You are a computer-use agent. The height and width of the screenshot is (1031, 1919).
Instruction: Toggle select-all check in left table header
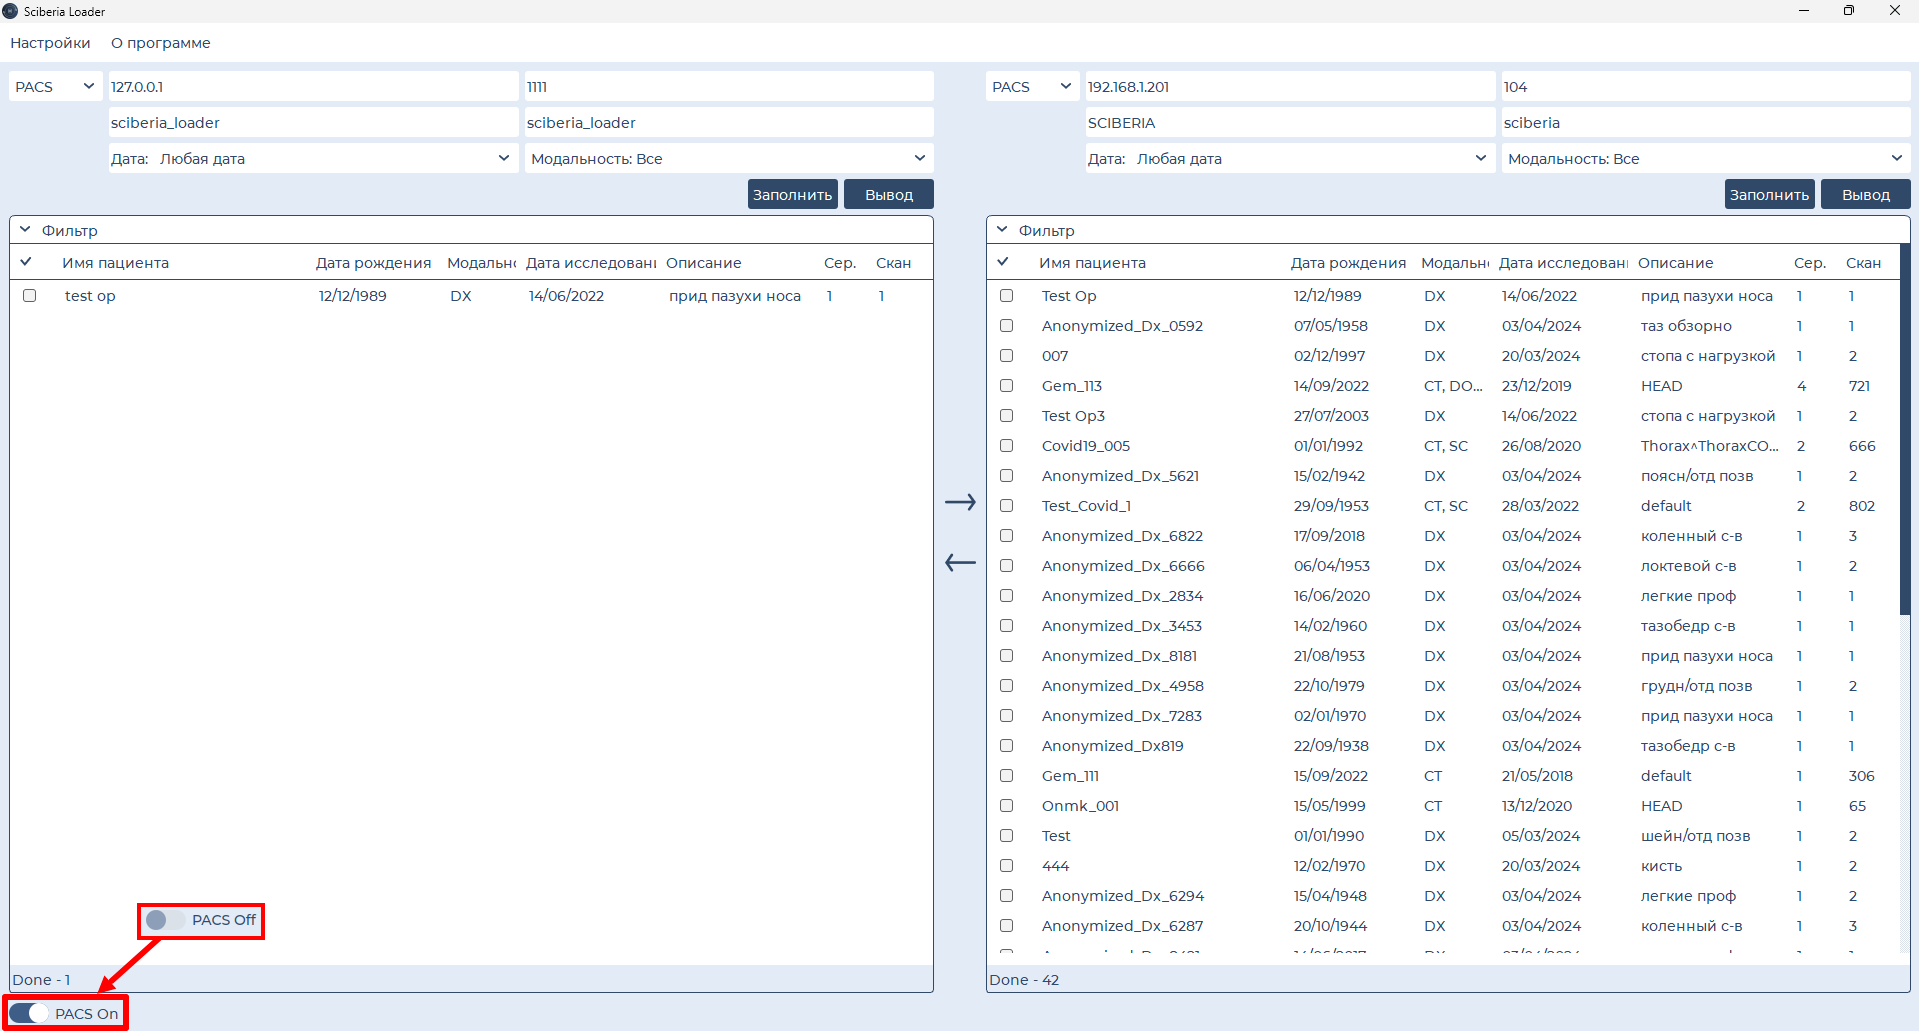26,262
